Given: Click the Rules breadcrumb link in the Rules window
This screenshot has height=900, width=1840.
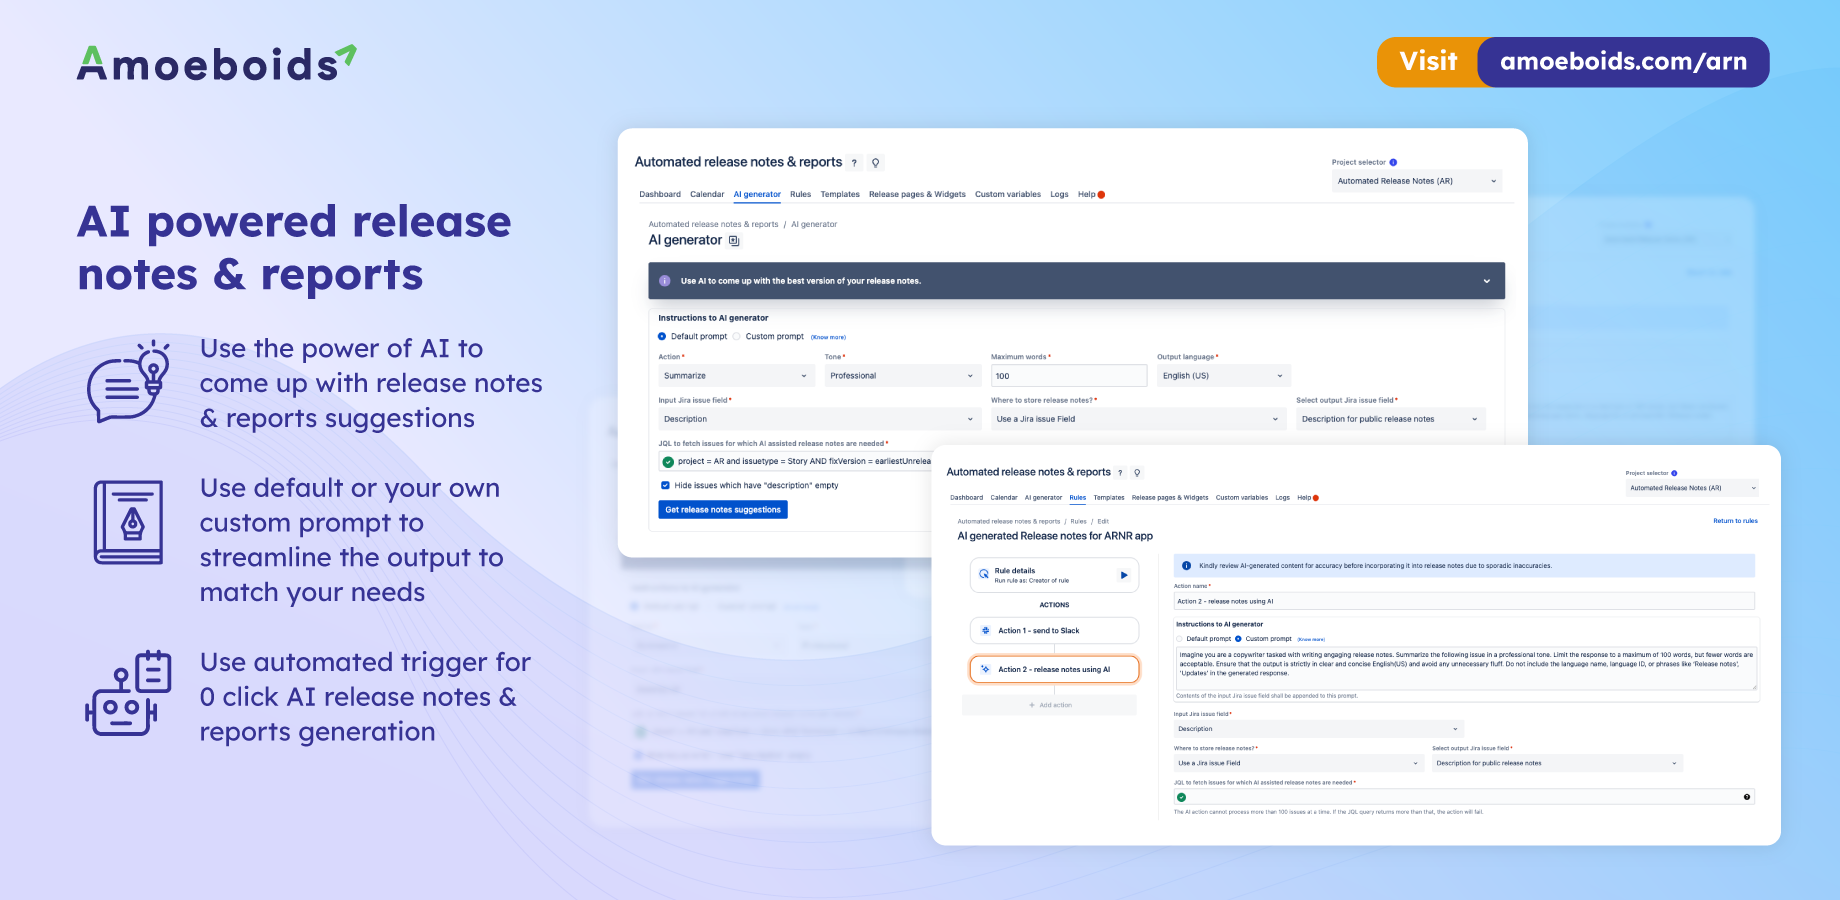Looking at the screenshot, I should [1078, 521].
